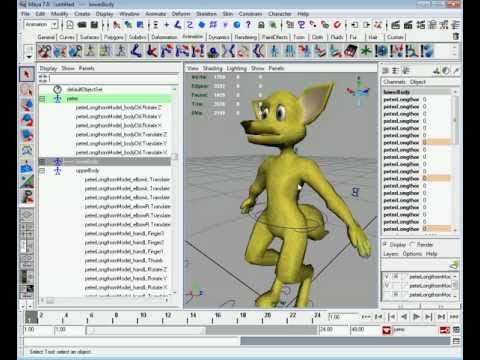The width and height of the screenshot is (480, 360).
Task: Click the green asterisk shelf icon
Action: [366, 51]
